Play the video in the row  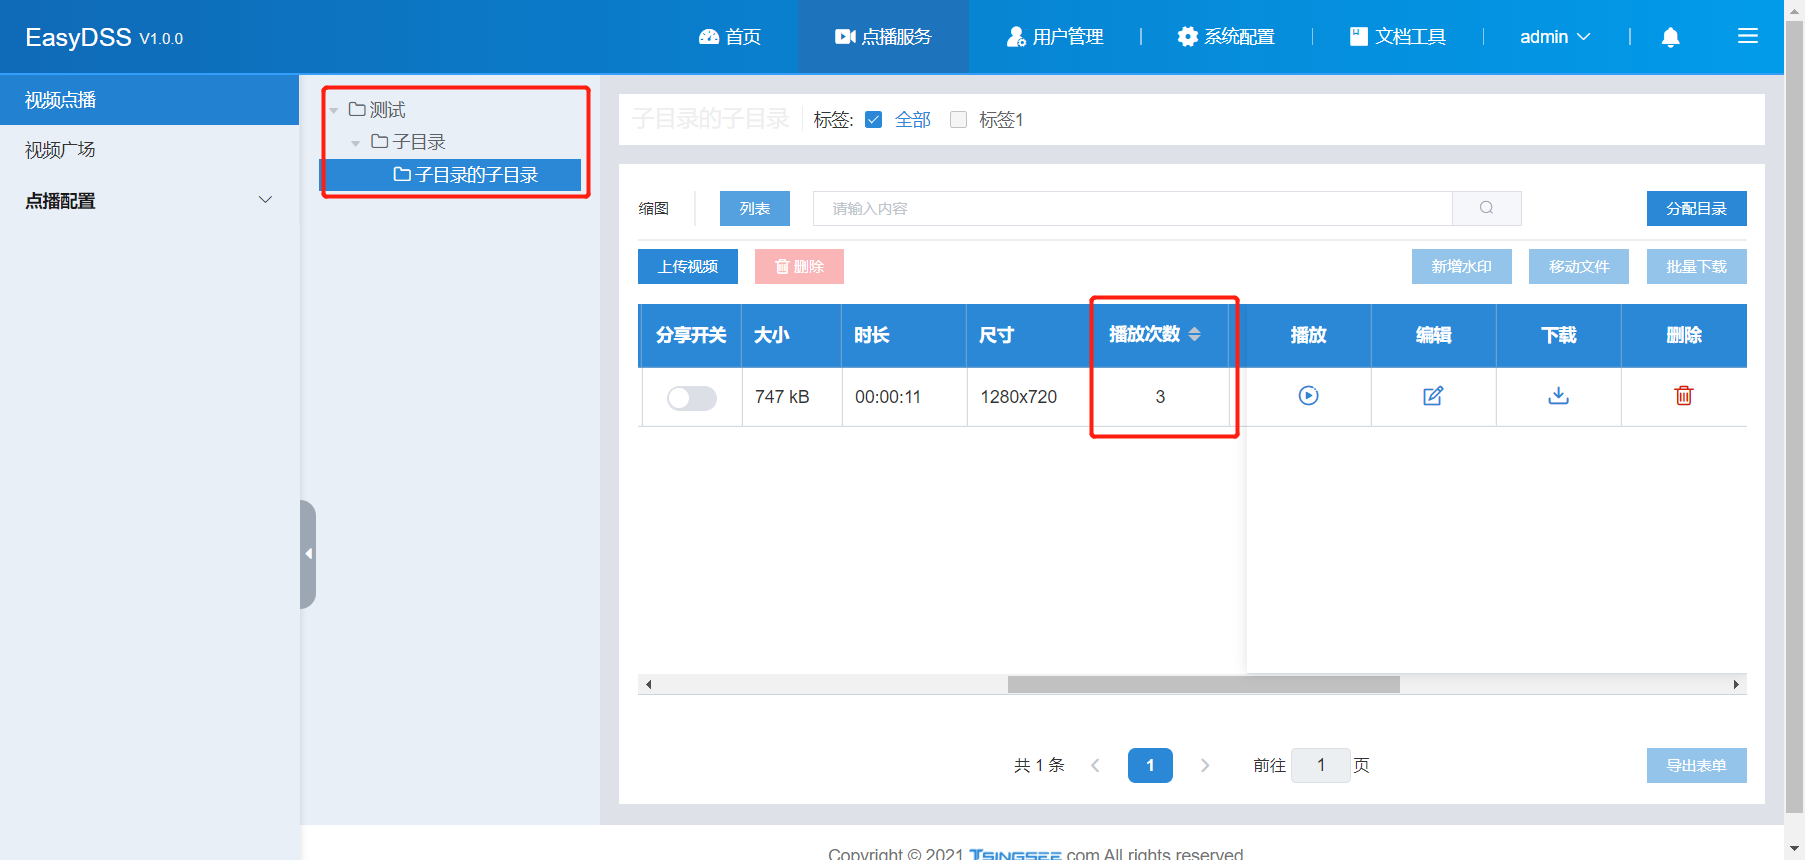click(1308, 396)
